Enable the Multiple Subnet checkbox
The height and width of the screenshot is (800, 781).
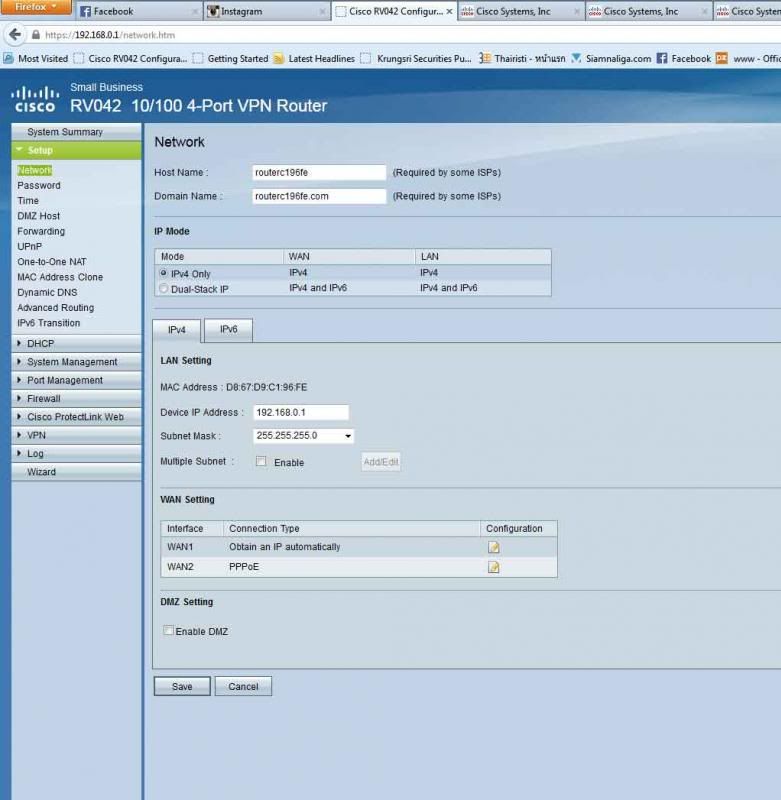261,462
